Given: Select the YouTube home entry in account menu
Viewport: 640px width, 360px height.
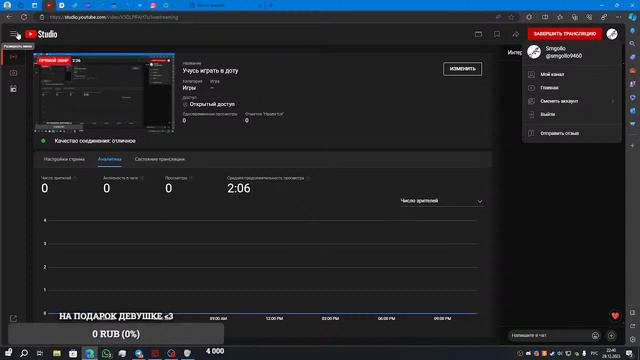Looking at the screenshot, I should pyautogui.click(x=571, y=88).
